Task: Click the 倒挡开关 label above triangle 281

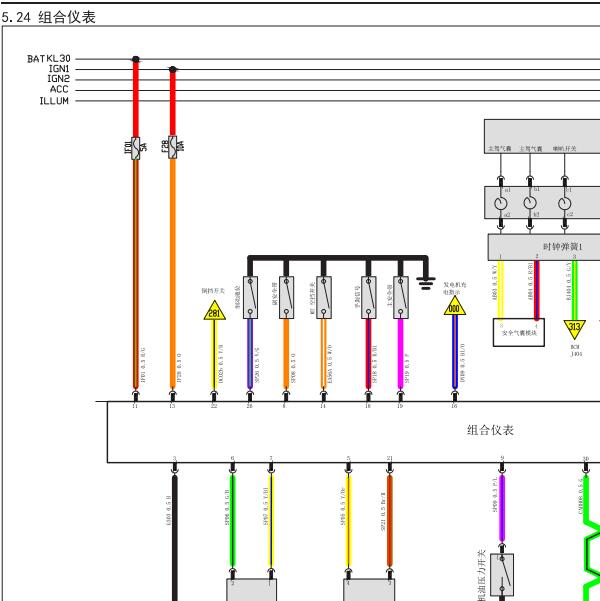Action: click(213, 291)
